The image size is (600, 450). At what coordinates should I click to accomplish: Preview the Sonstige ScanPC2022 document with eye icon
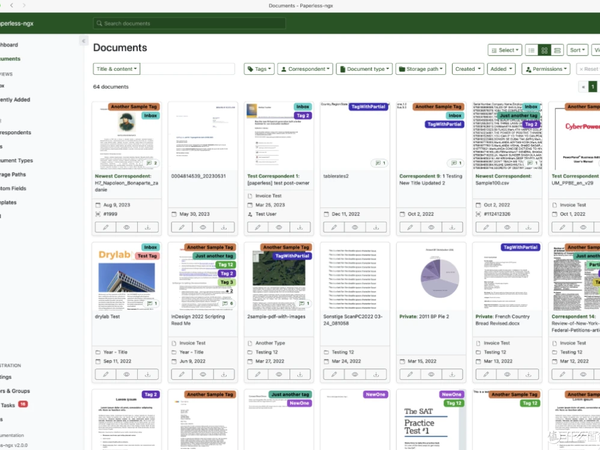pos(355,374)
